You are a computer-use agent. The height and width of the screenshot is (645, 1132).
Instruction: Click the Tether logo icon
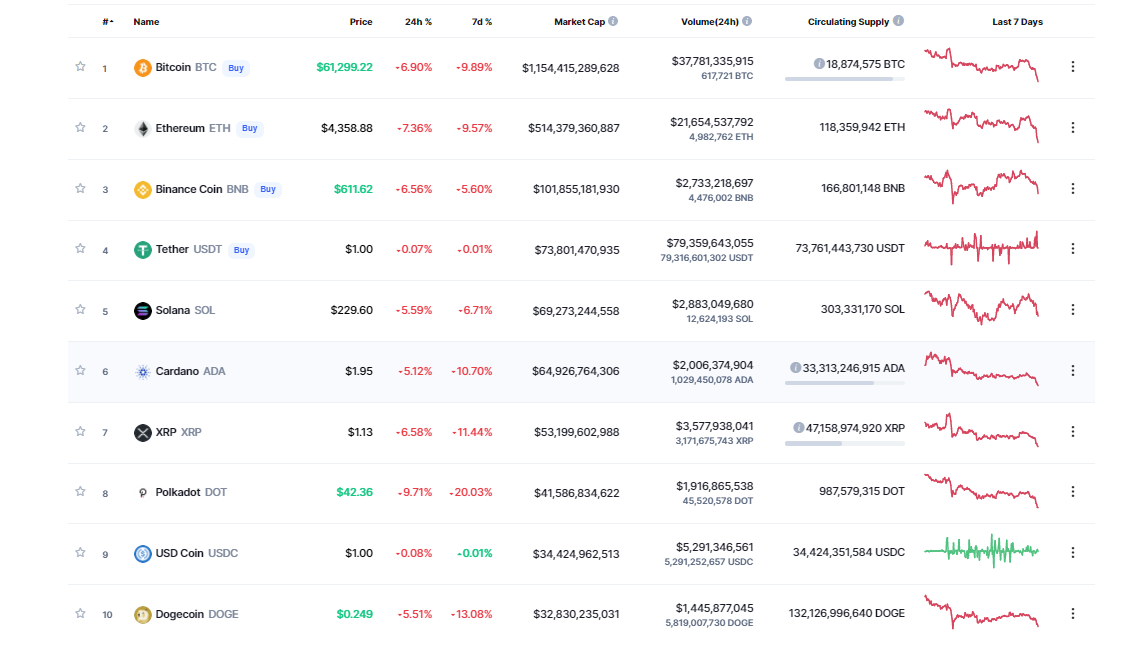pyautogui.click(x=143, y=250)
